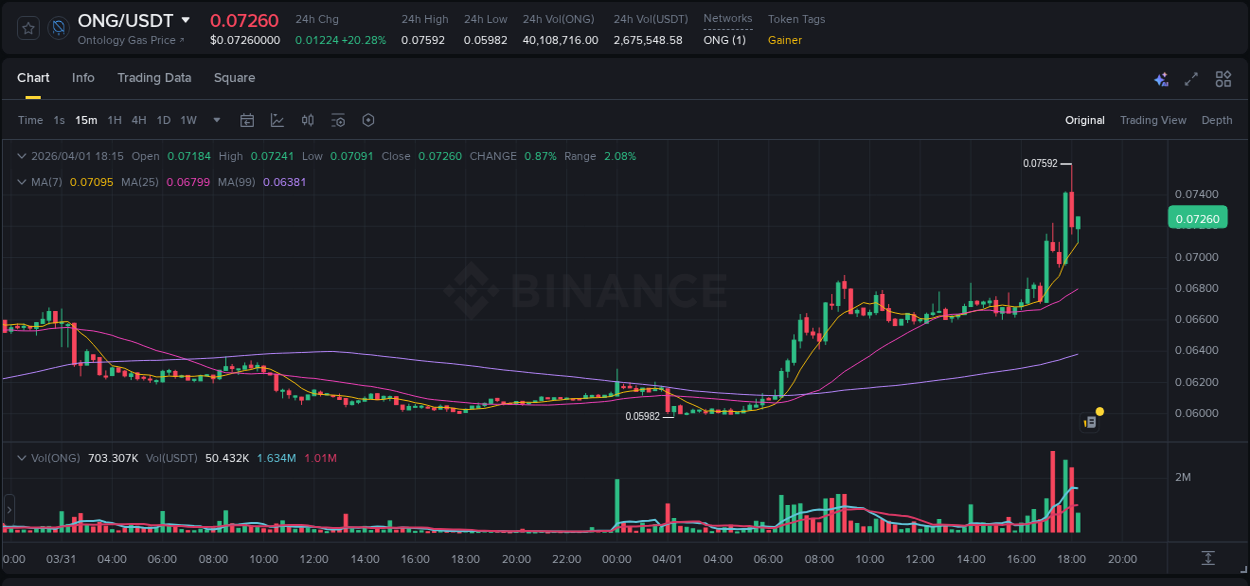
Task: Expand the extra timeframe intervals dropdown
Action: click(215, 120)
